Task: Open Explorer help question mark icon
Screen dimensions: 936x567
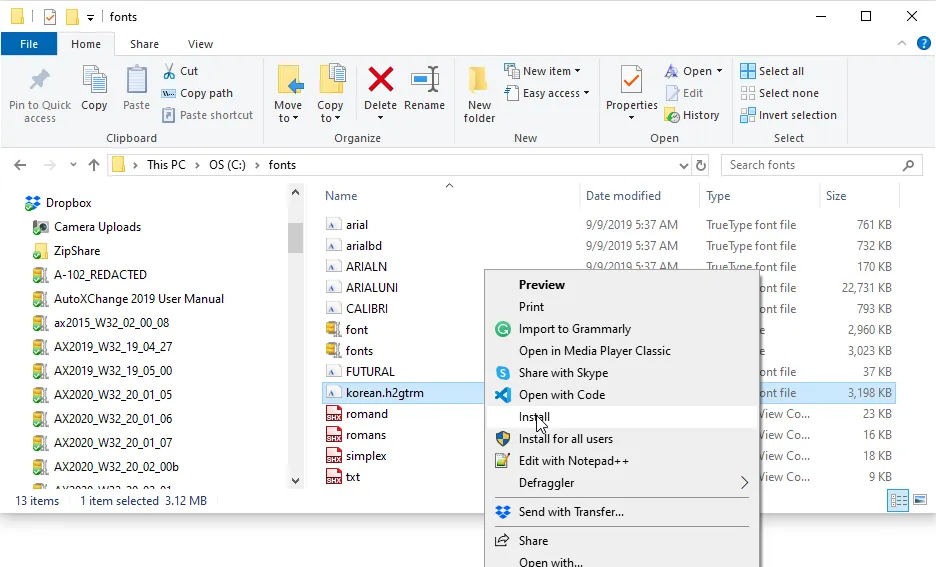Action: coord(923,43)
